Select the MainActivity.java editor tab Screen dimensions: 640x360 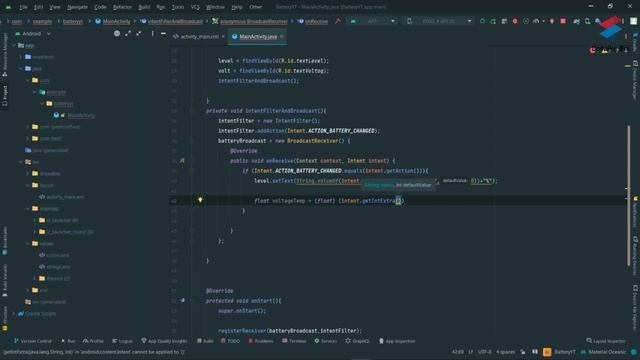click(x=258, y=37)
